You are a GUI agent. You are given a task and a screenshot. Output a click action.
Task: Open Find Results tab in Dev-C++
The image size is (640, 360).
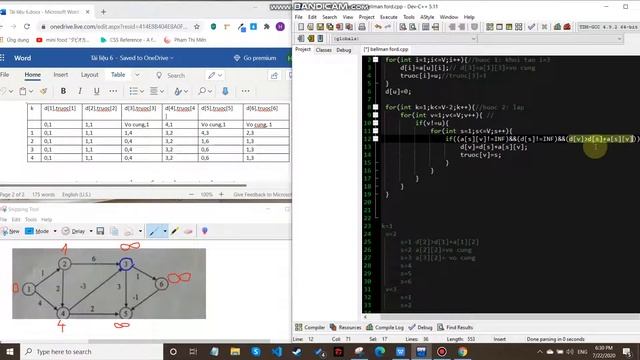click(455, 327)
